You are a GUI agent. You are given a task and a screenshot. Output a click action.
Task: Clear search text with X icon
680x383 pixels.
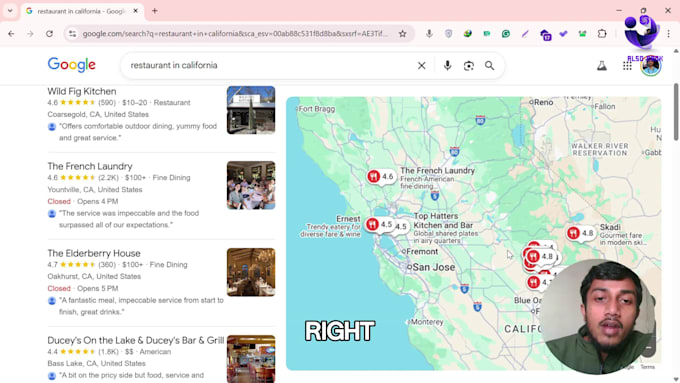click(422, 65)
